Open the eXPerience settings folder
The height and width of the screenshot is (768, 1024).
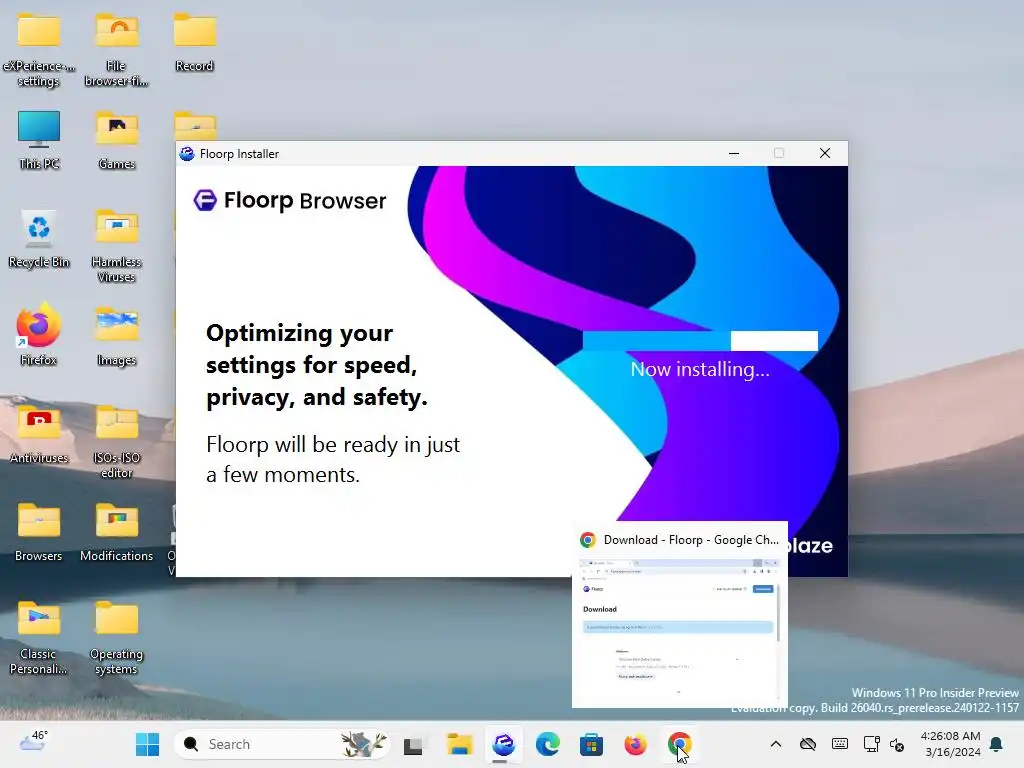point(39,51)
